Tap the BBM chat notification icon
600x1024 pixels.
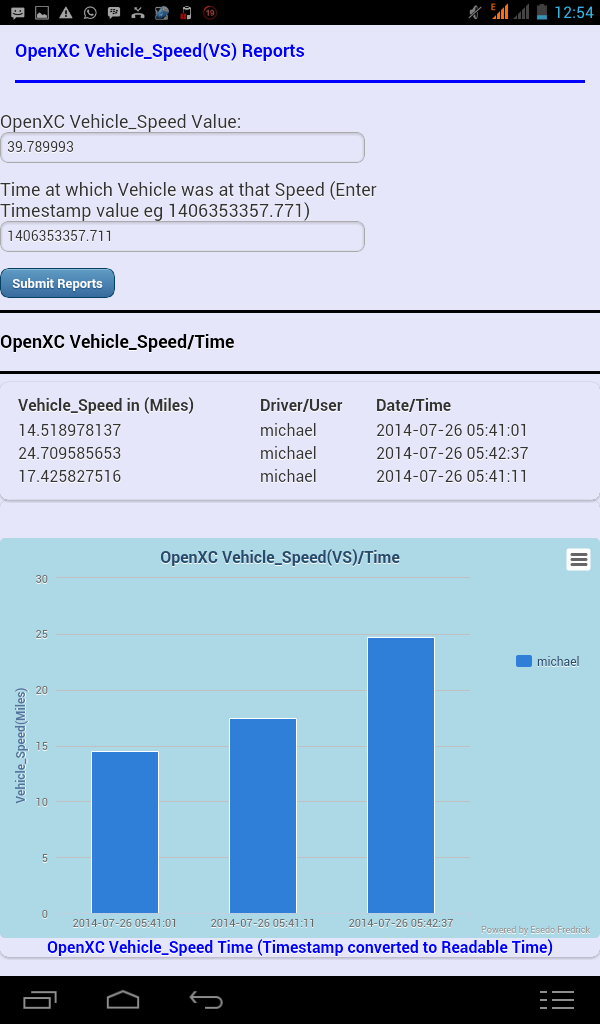(x=114, y=12)
